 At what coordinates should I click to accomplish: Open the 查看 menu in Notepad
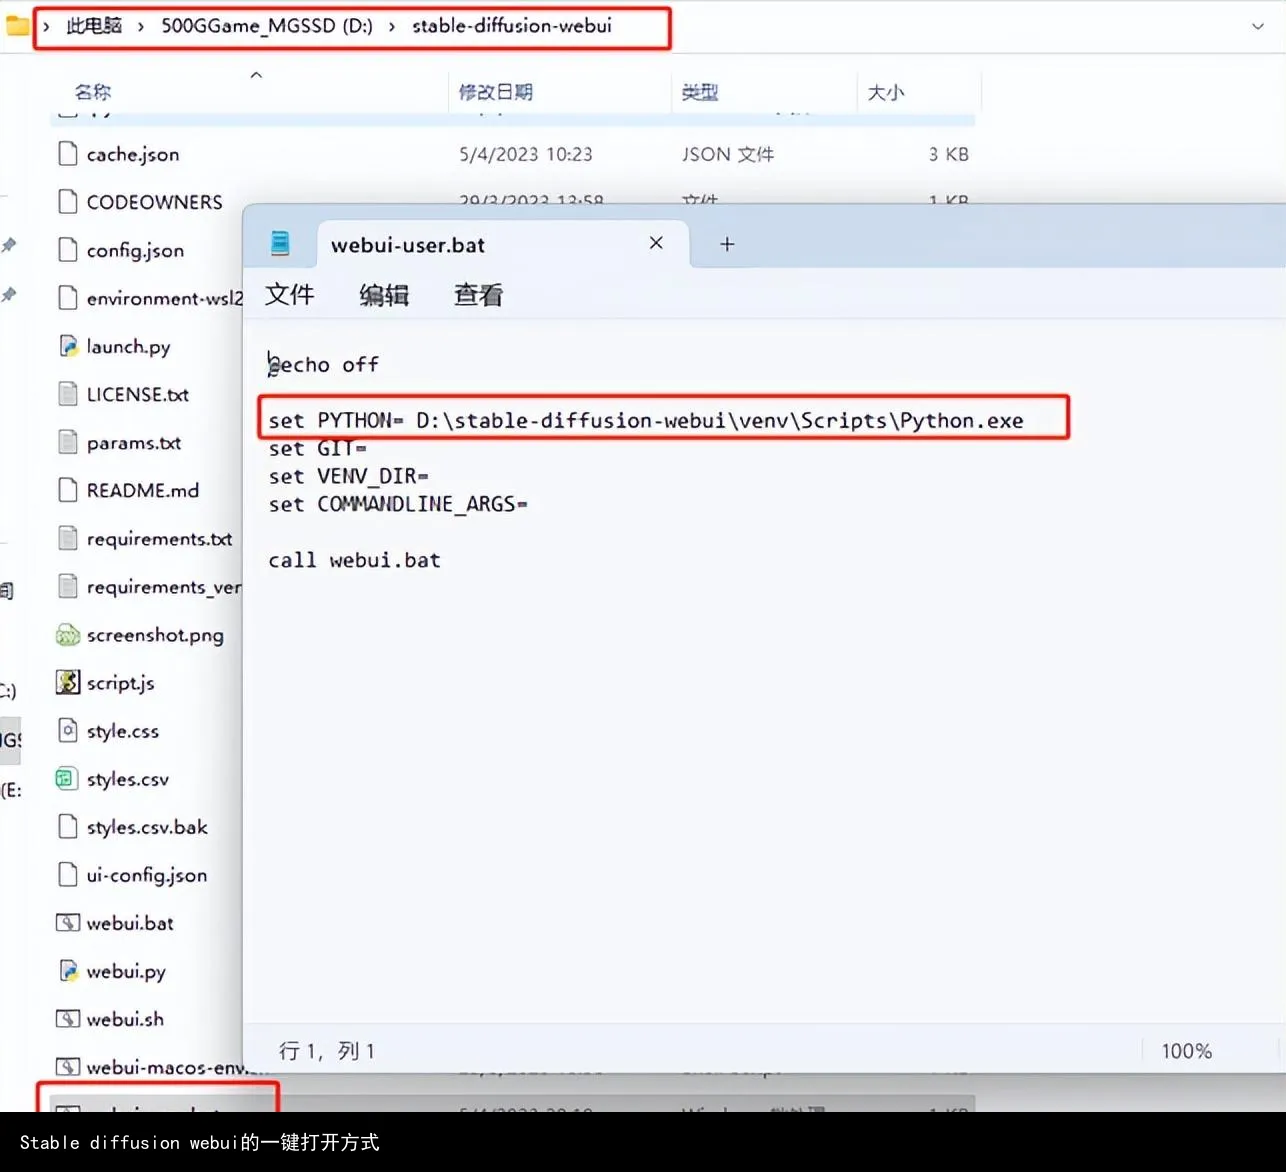point(478,295)
